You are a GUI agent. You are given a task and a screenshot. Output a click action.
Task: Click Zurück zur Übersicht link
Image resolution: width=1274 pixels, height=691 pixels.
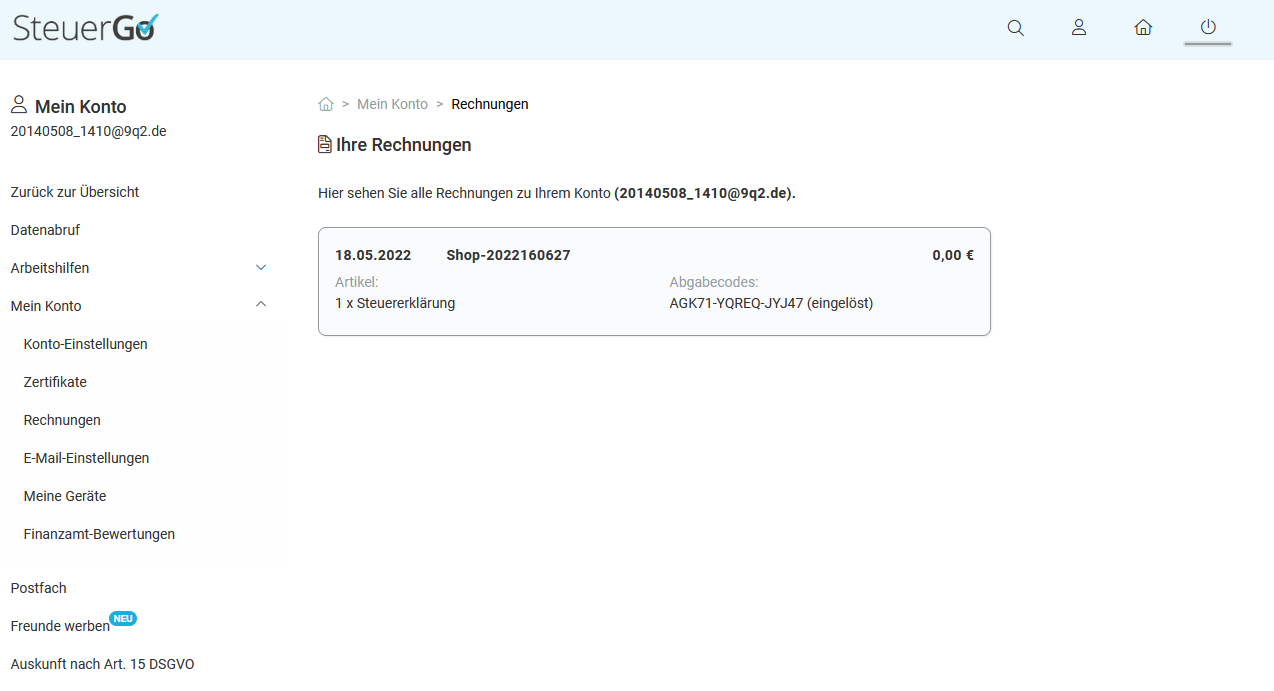tap(75, 192)
